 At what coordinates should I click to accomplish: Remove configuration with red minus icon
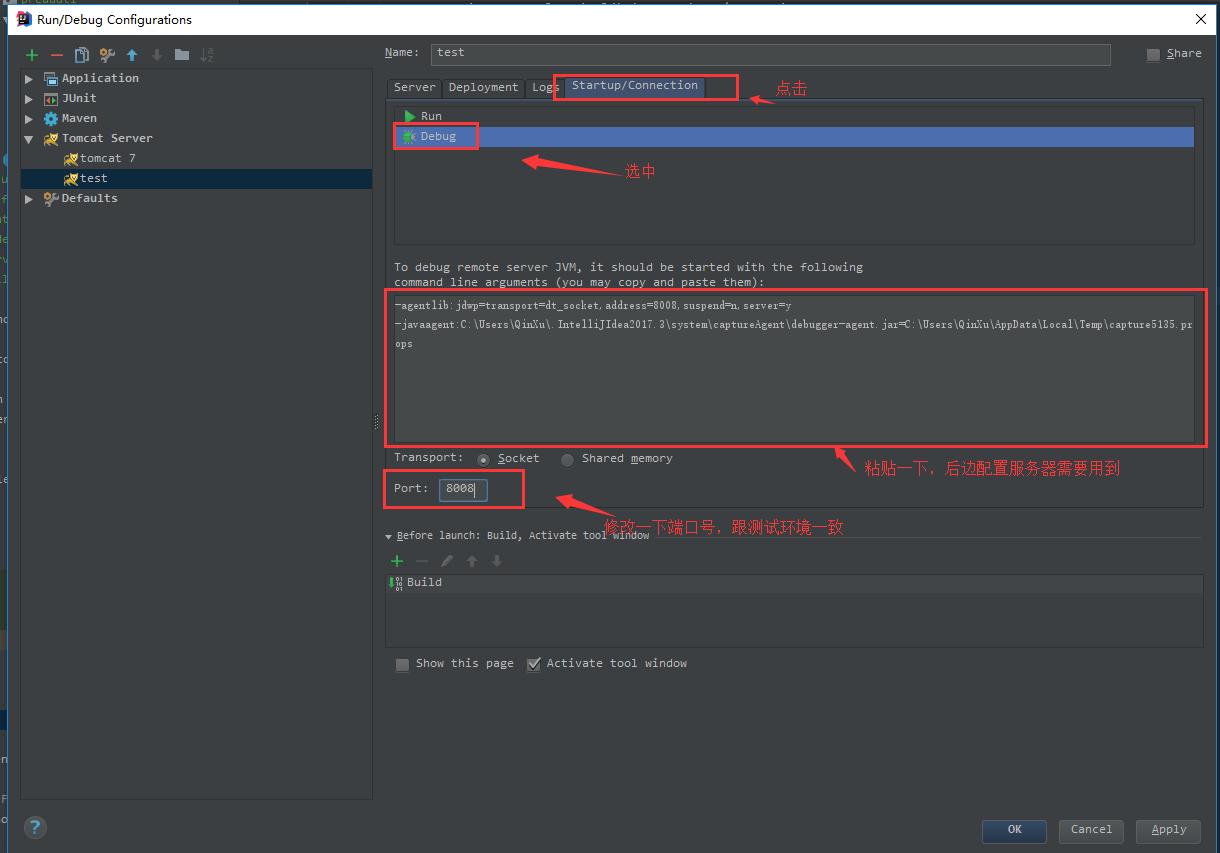pos(57,55)
